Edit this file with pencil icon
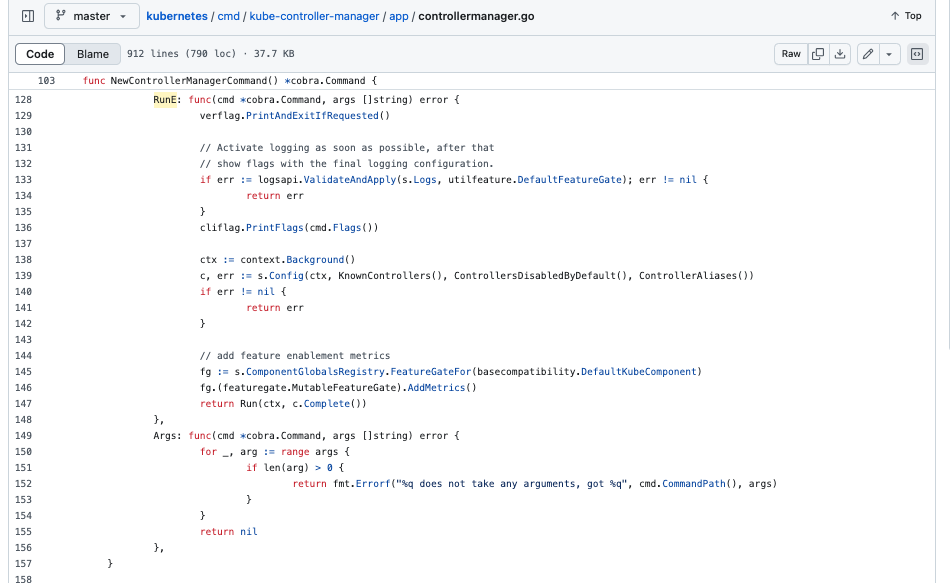 868,54
